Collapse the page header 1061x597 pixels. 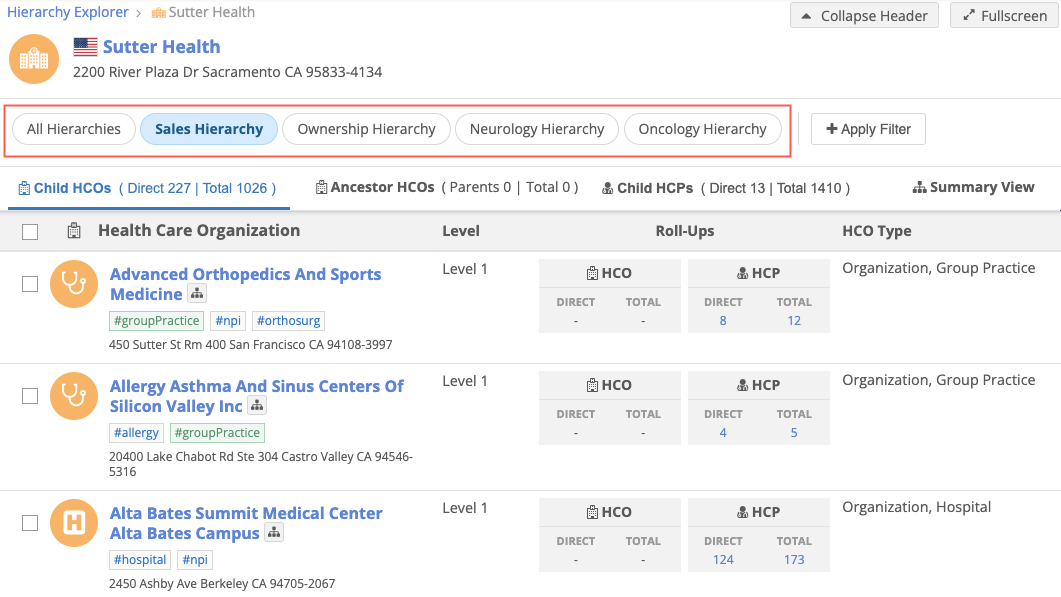click(x=864, y=16)
